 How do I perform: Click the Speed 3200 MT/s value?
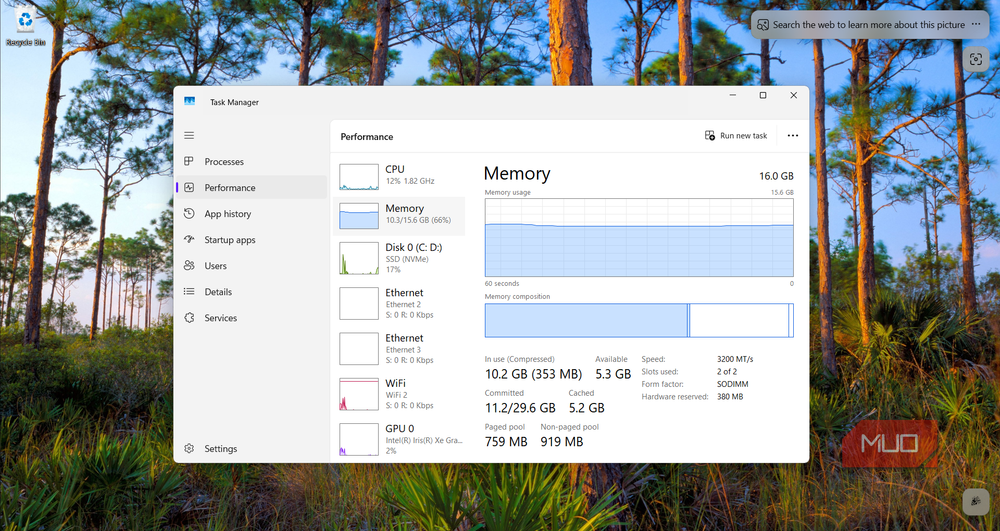pyautogui.click(x=735, y=359)
